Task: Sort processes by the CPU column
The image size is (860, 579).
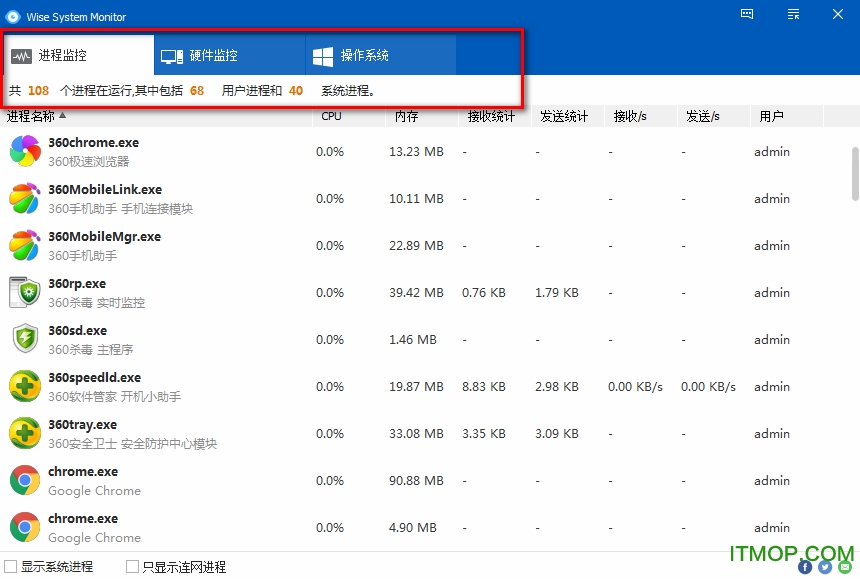Action: click(330, 116)
